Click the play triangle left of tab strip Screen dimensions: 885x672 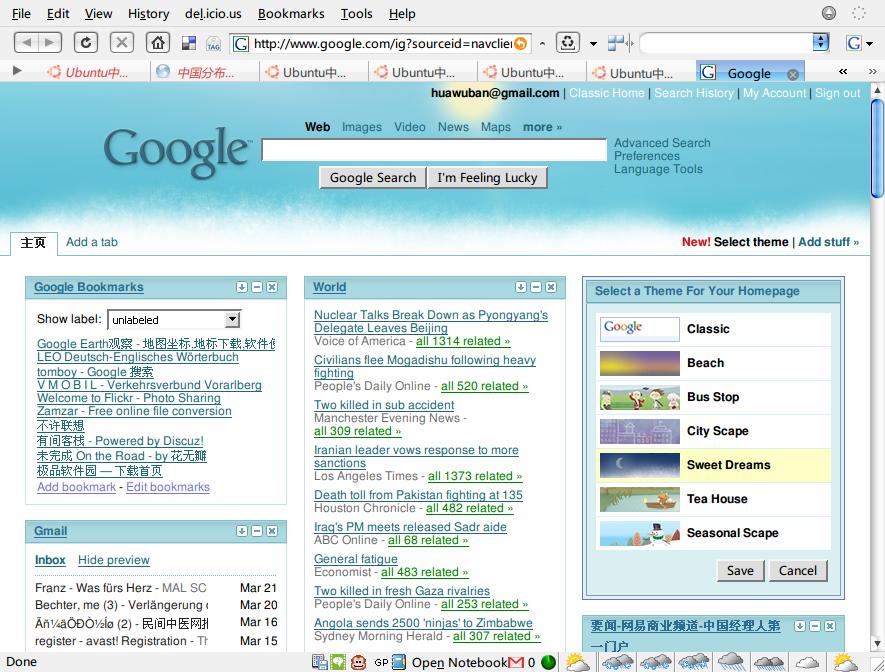[x=17, y=71]
